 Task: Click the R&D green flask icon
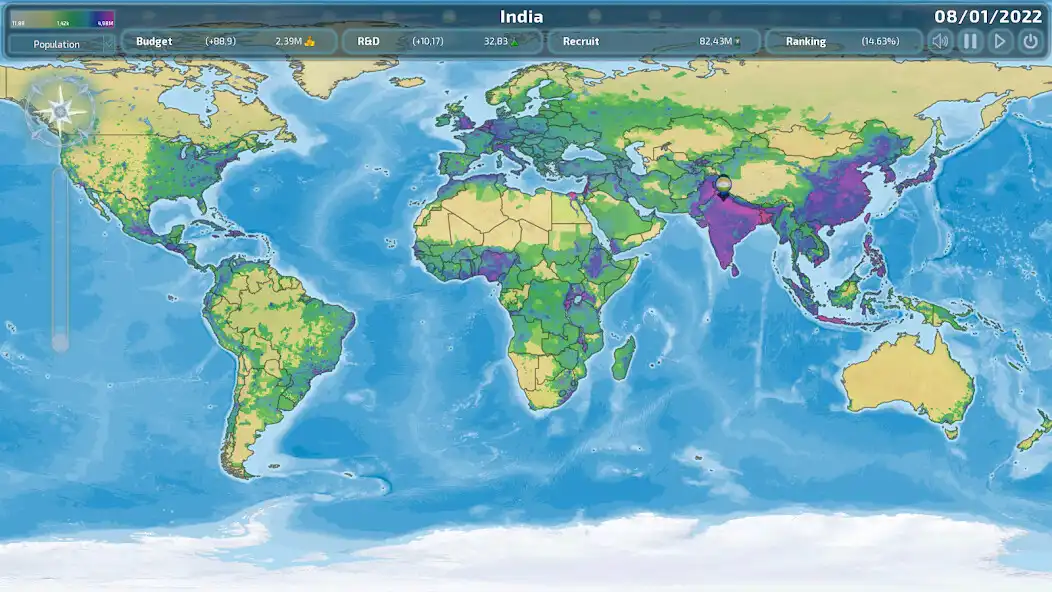coord(515,42)
